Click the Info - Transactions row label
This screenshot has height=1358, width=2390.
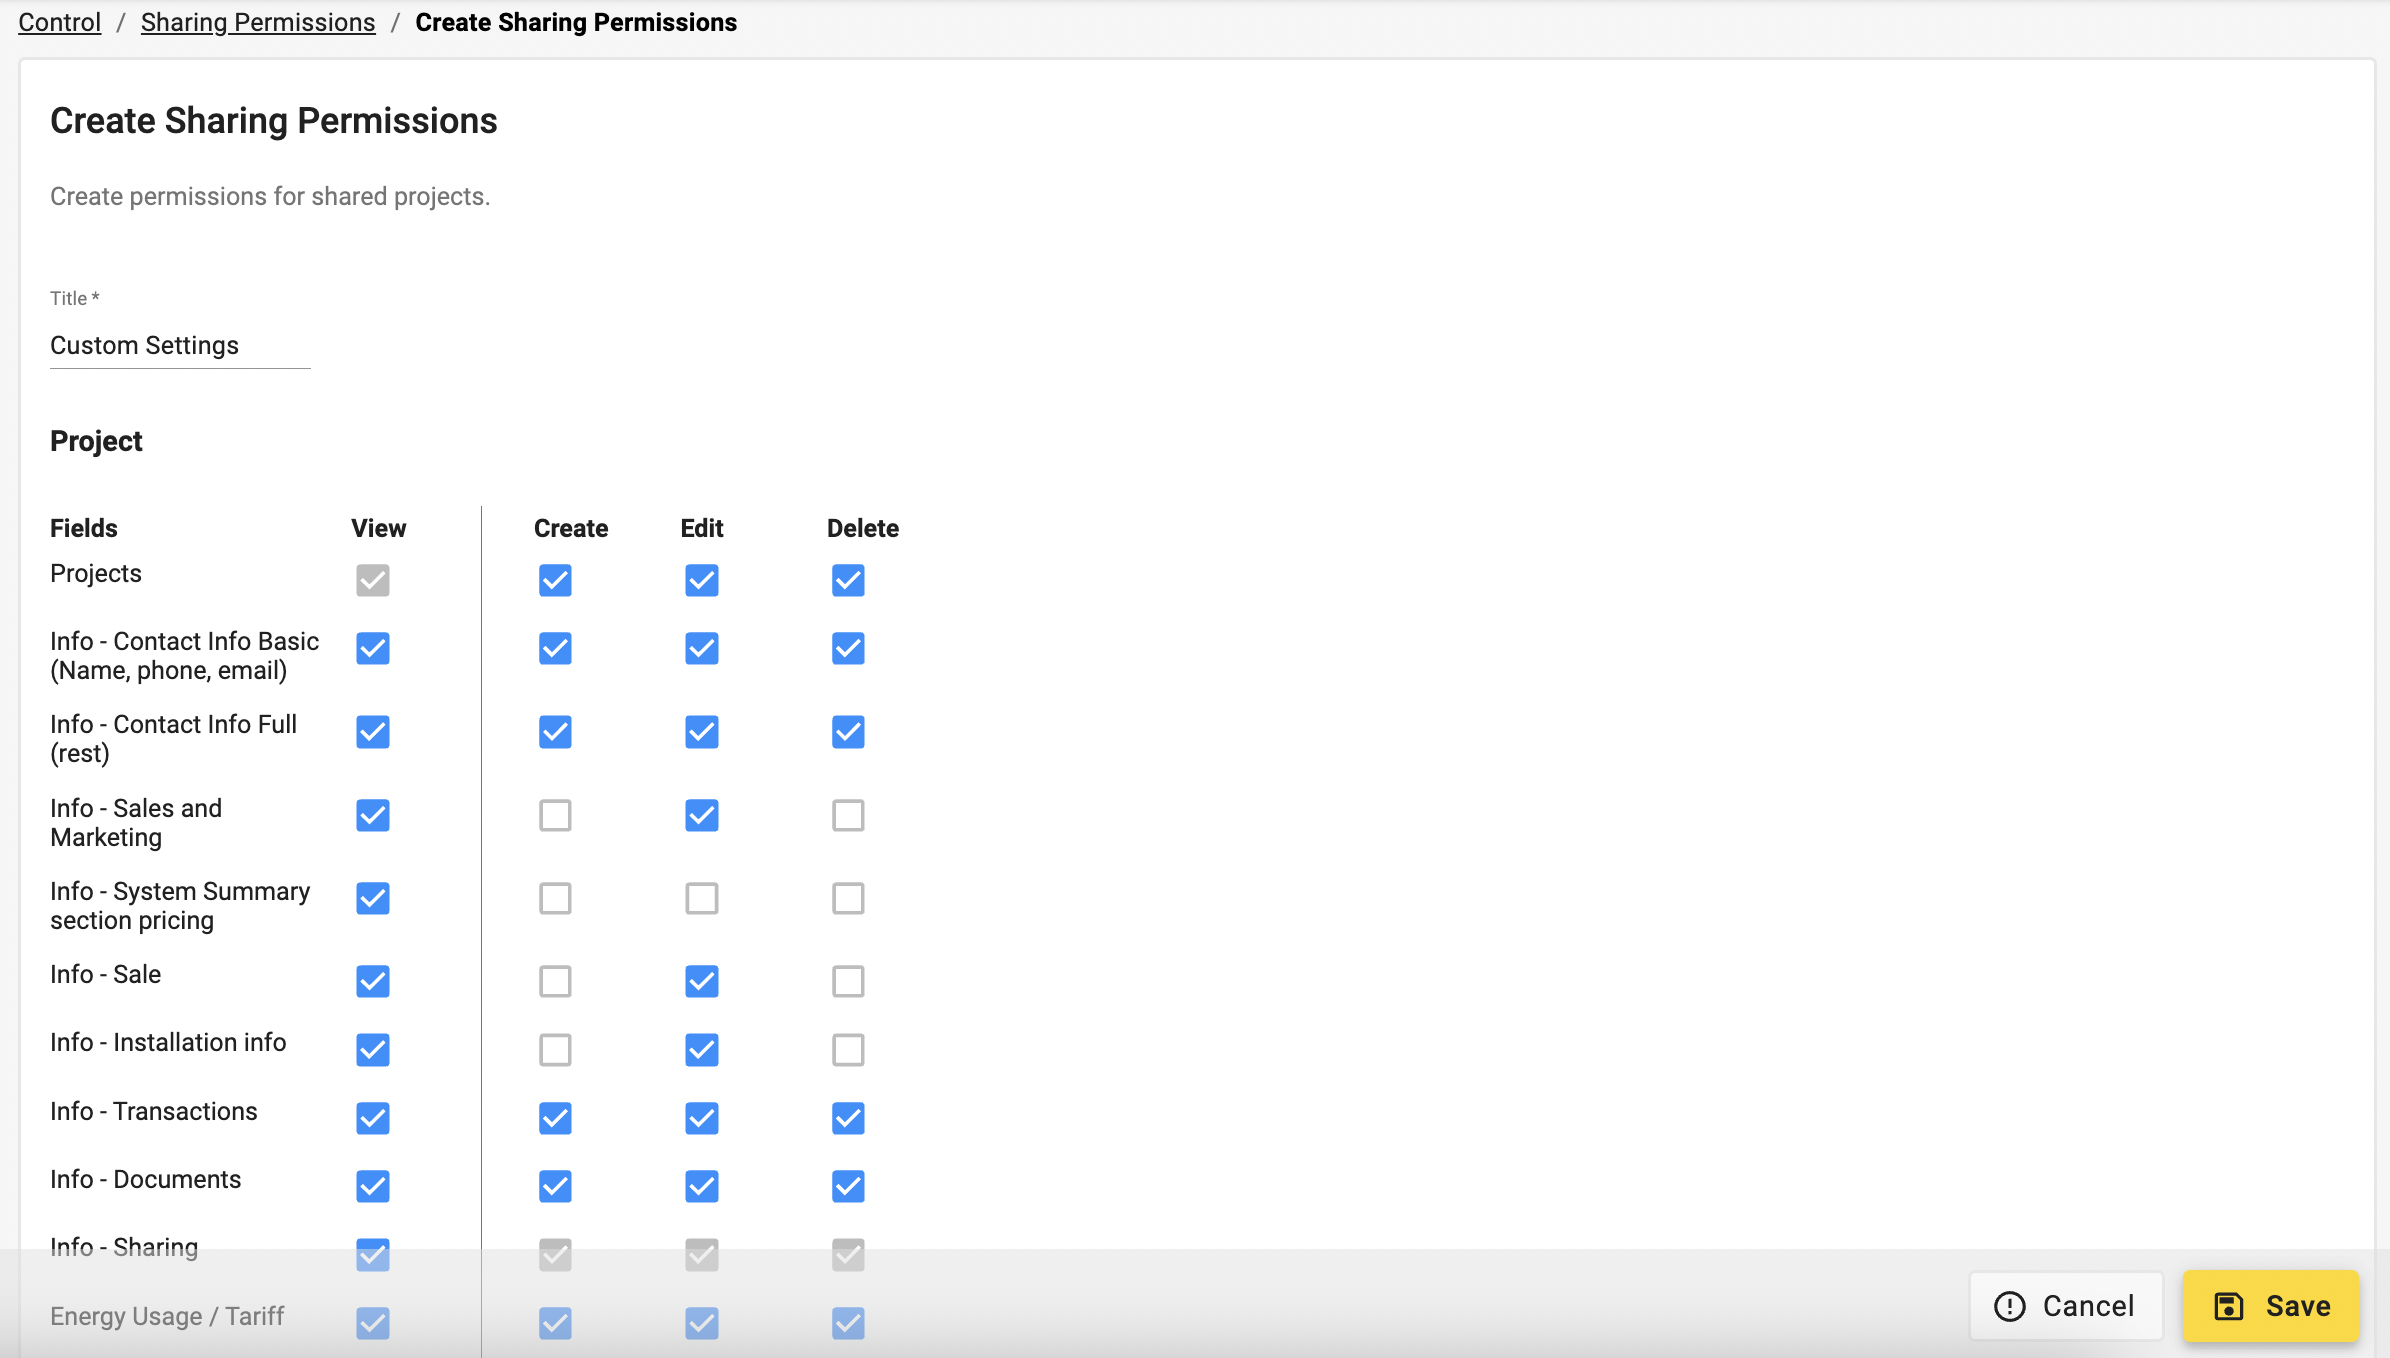pyautogui.click(x=154, y=1111)
